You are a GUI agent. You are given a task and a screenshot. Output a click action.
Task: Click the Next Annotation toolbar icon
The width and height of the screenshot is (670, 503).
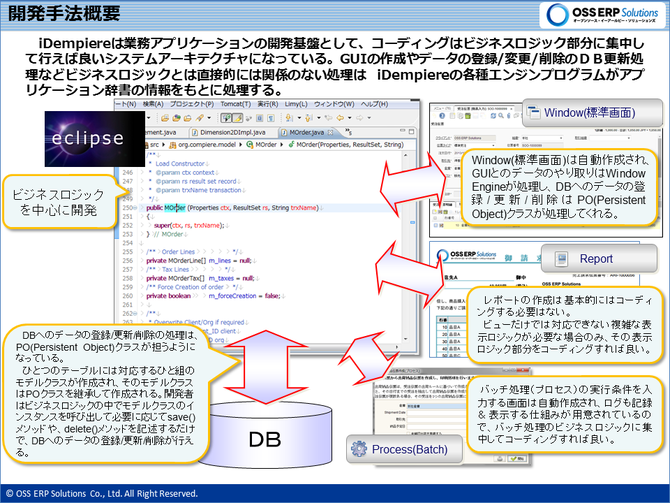[289, 118]
